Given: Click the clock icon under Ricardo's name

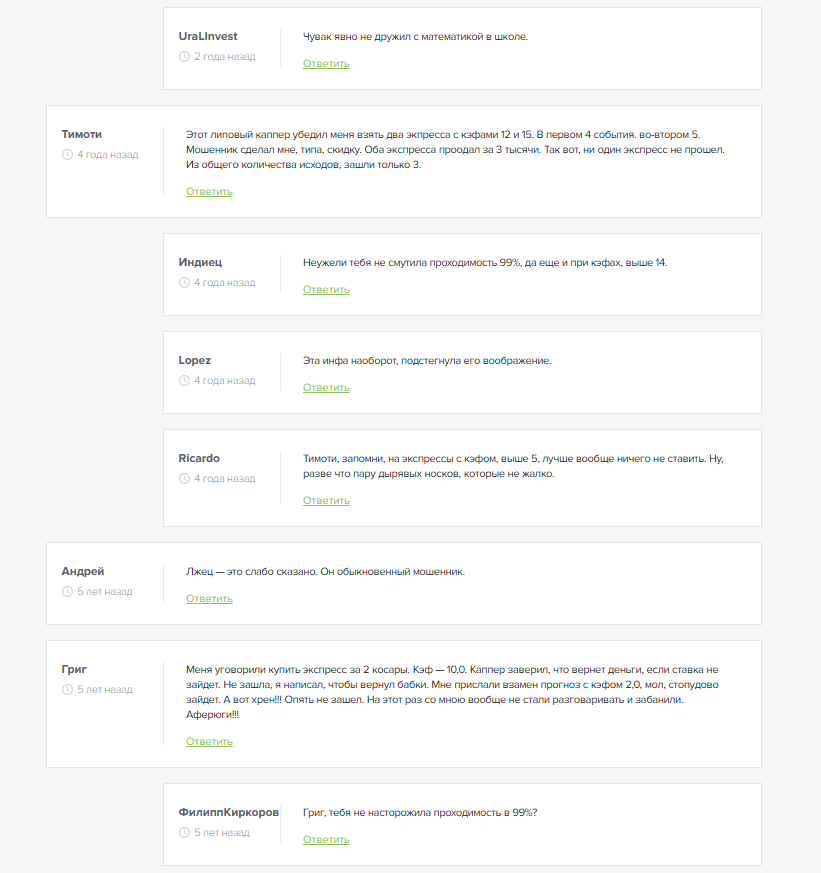Looking at the screenshot, I should [x=184, y=479].
